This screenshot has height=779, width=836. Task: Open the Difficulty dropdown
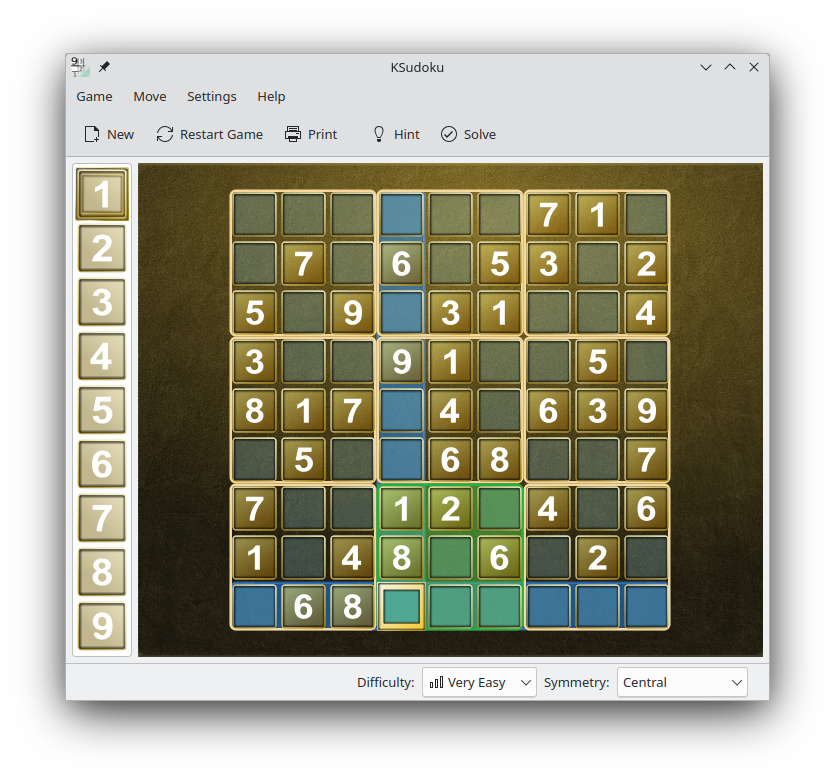479,682
